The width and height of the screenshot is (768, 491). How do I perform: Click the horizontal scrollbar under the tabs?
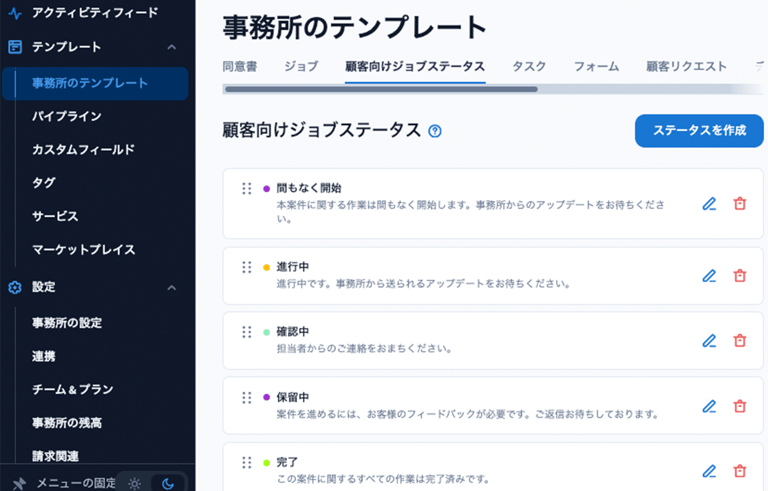coord(381,89)
